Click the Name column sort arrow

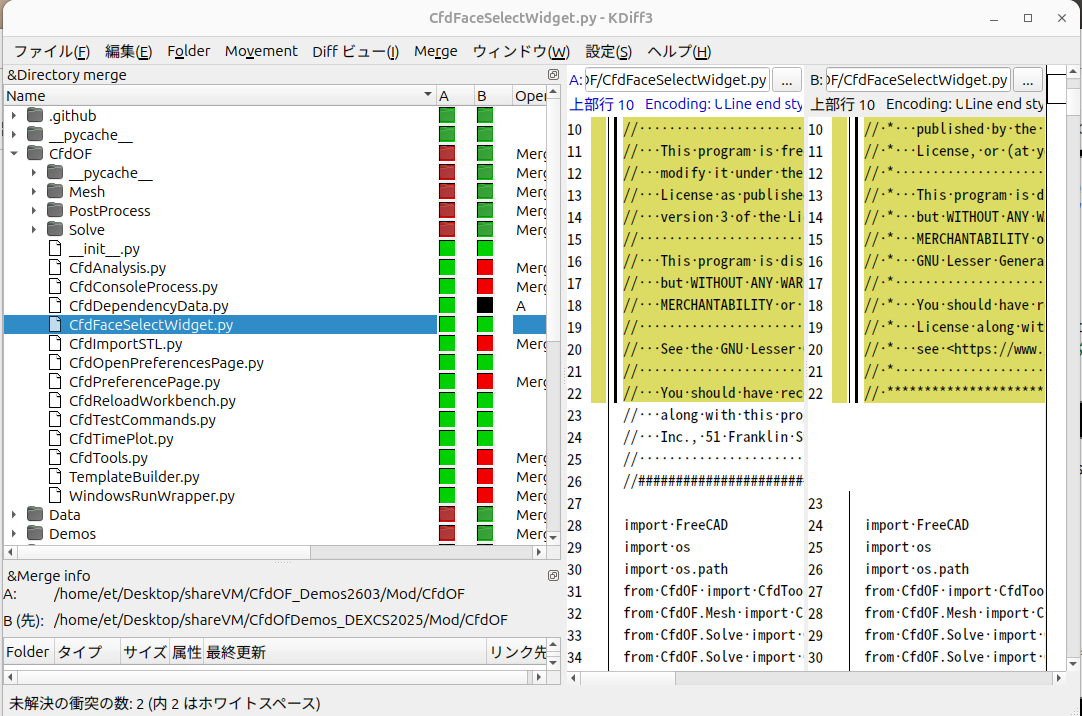pos(428,96)
